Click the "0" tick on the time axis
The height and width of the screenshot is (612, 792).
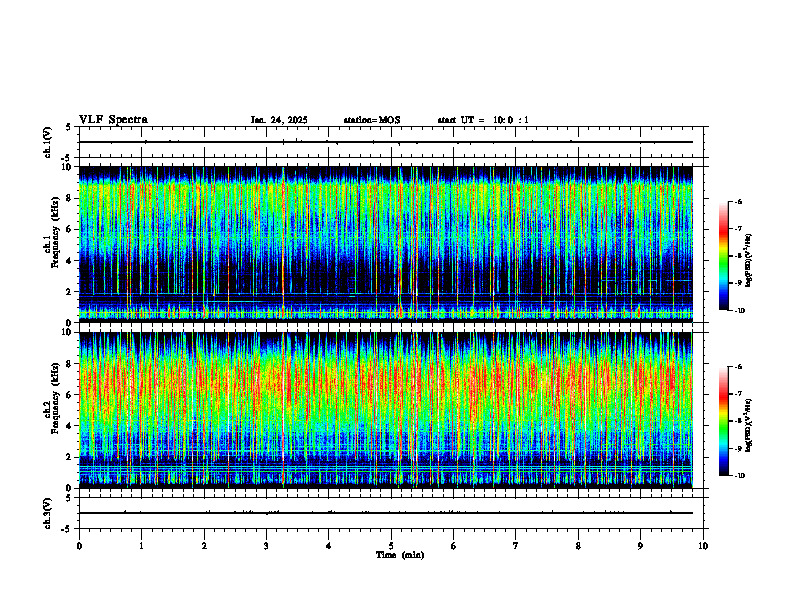(x=79, y=546)
